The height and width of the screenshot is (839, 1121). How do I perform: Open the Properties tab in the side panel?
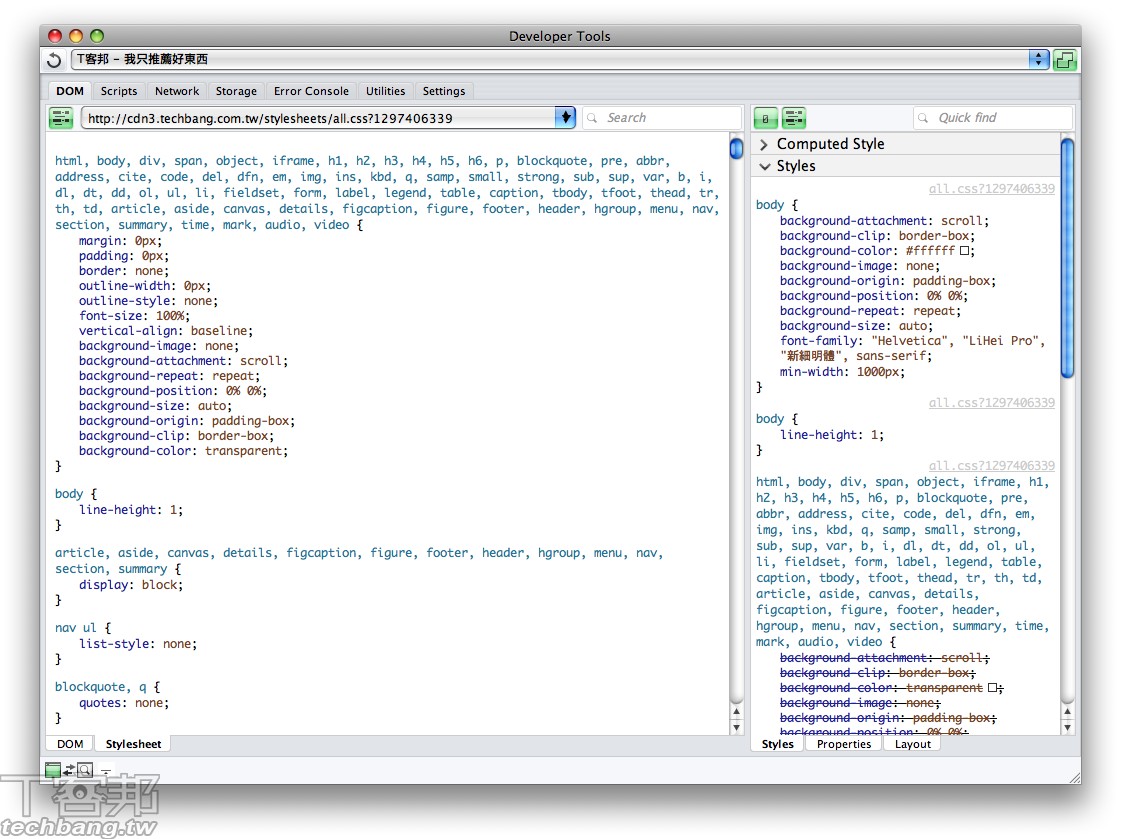pos(844,744)
